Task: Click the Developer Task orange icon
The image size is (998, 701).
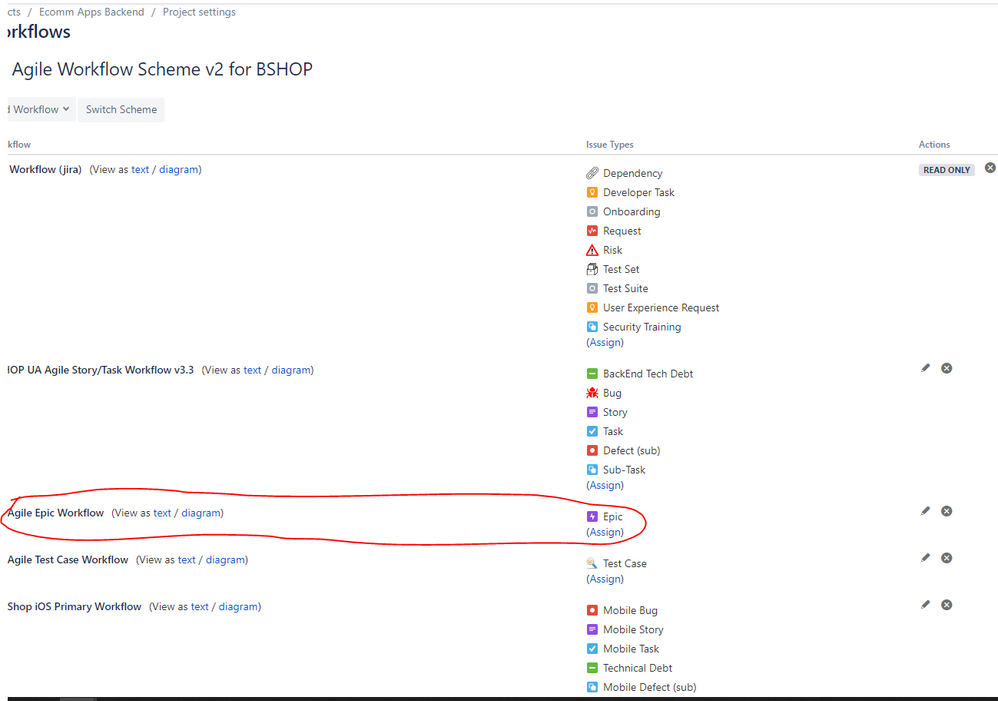Action: click(592, 192)
